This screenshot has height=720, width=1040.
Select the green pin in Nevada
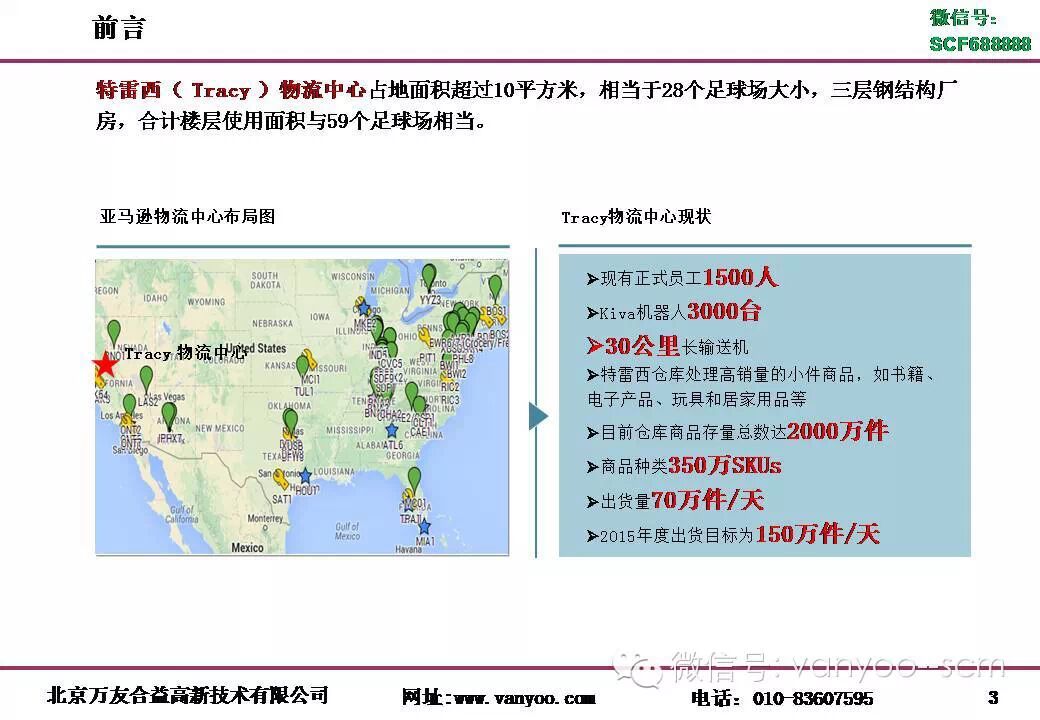point(114,333)
